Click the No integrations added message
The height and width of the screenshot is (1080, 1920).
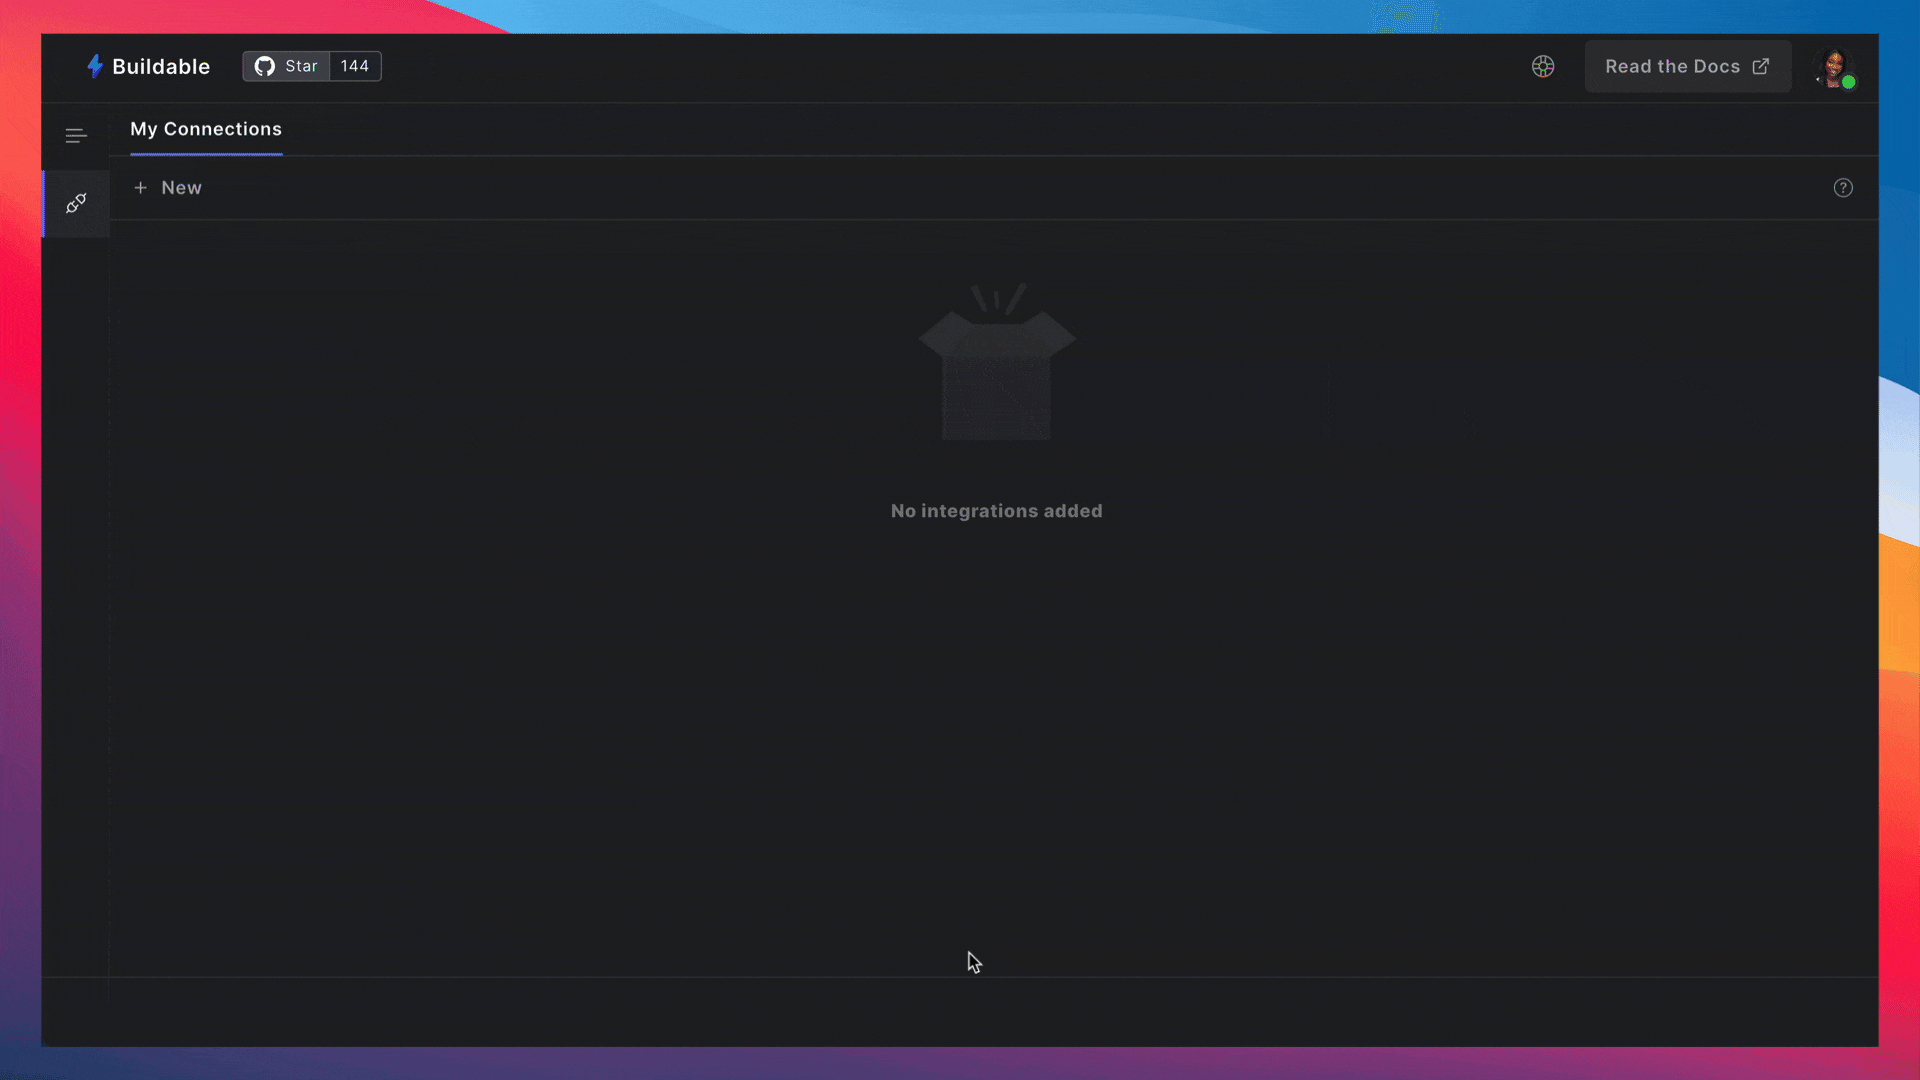click(996, 511)
